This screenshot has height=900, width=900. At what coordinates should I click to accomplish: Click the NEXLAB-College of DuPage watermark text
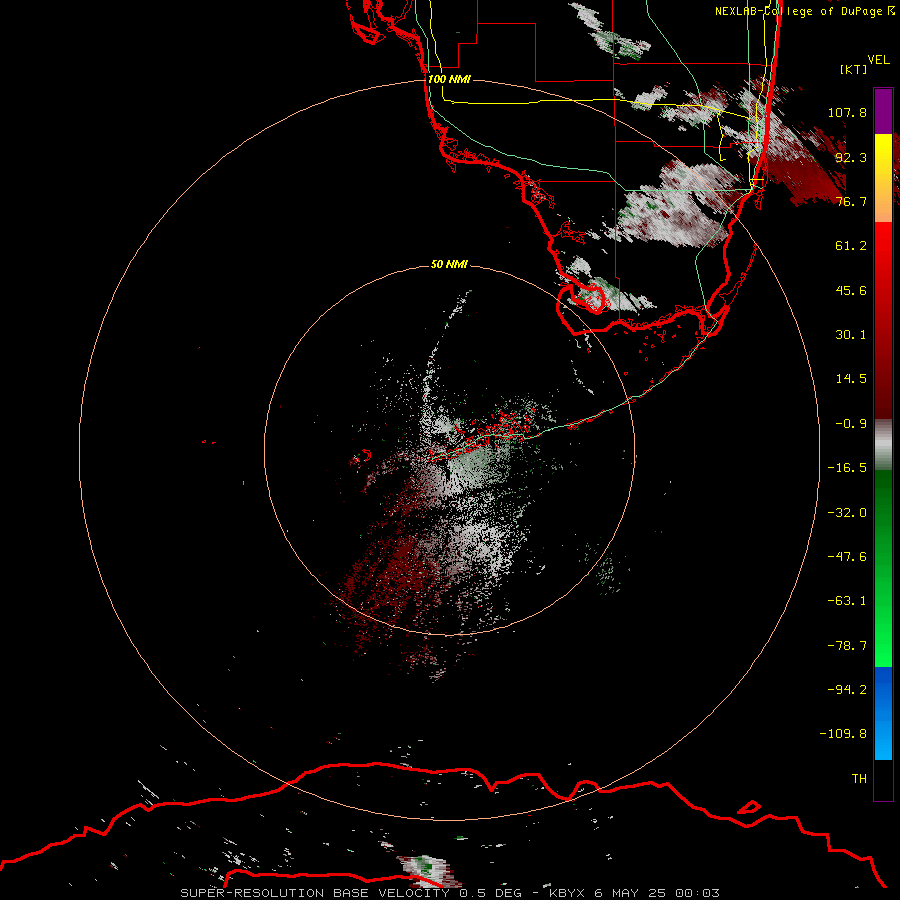point(804,11)
